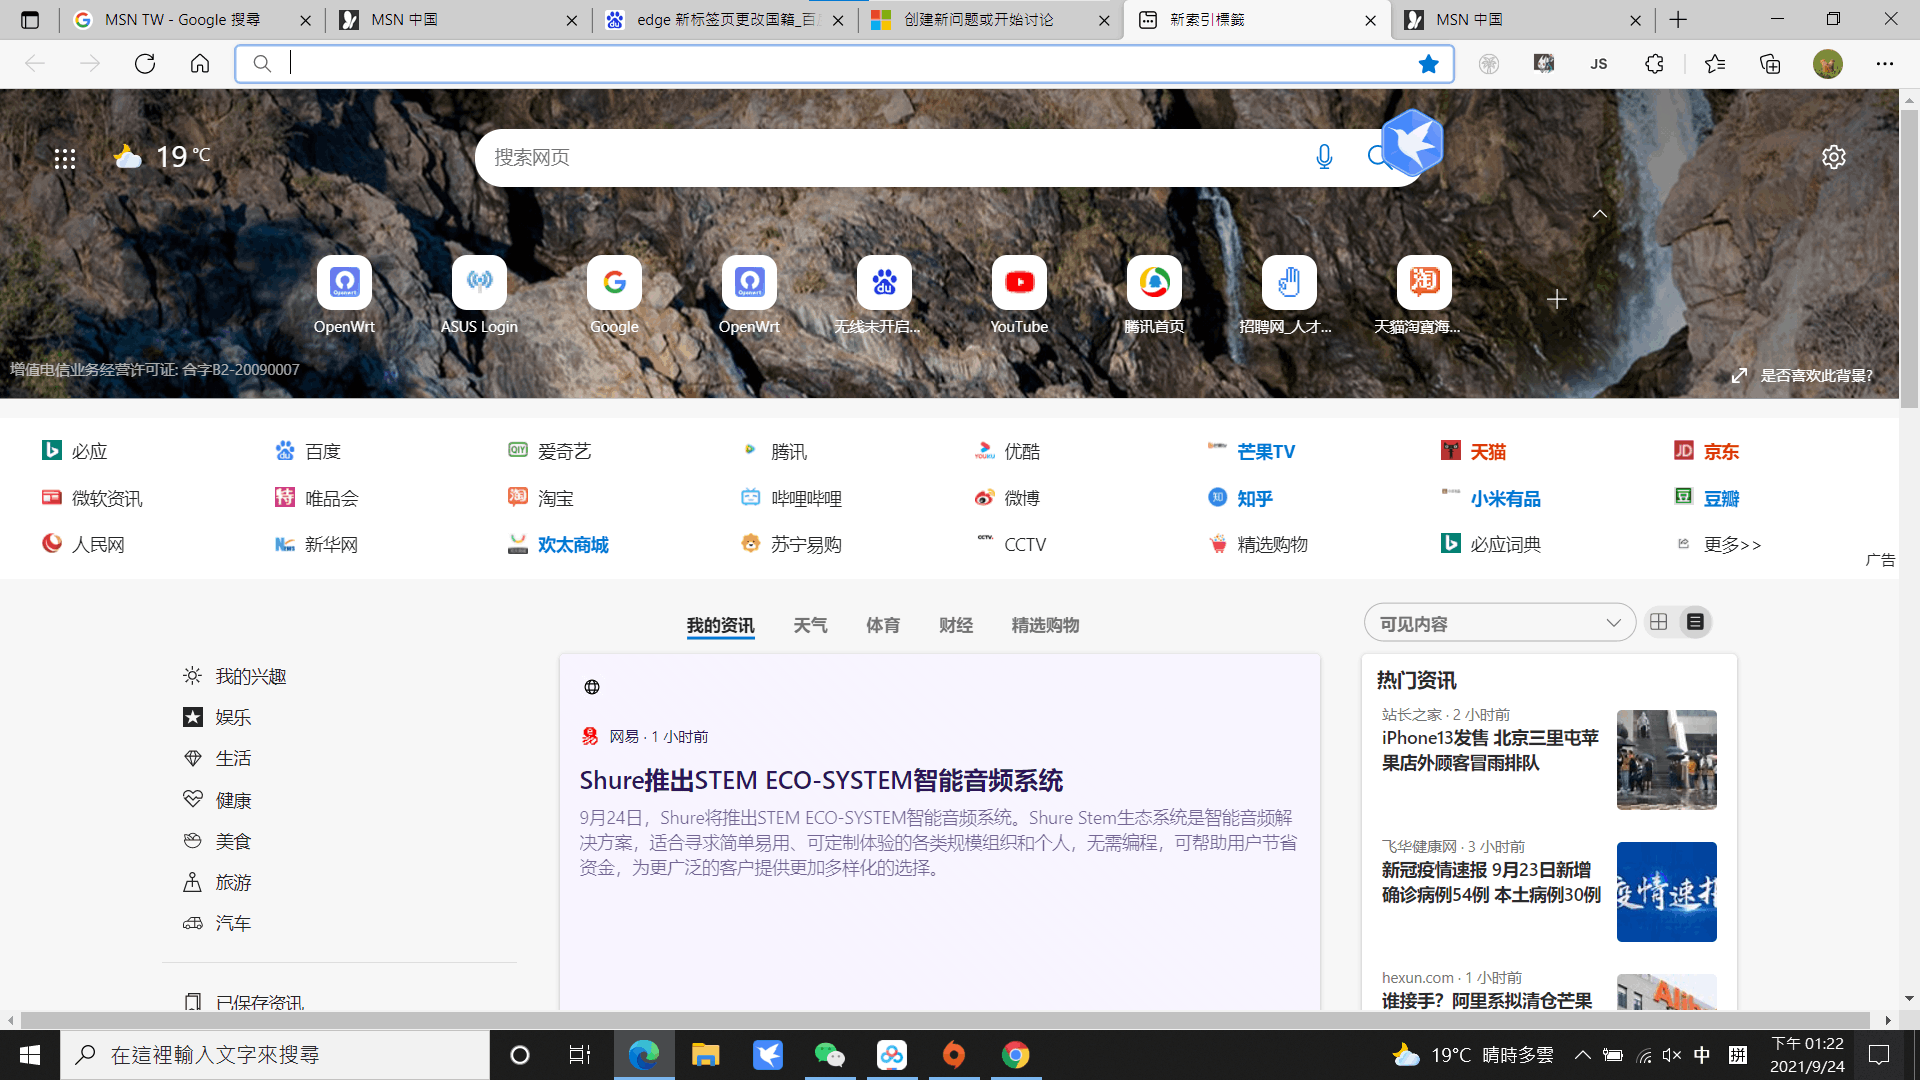
Task: Open the Windows Start menu
Action: pyautogui.click(x=30, y=1055)
